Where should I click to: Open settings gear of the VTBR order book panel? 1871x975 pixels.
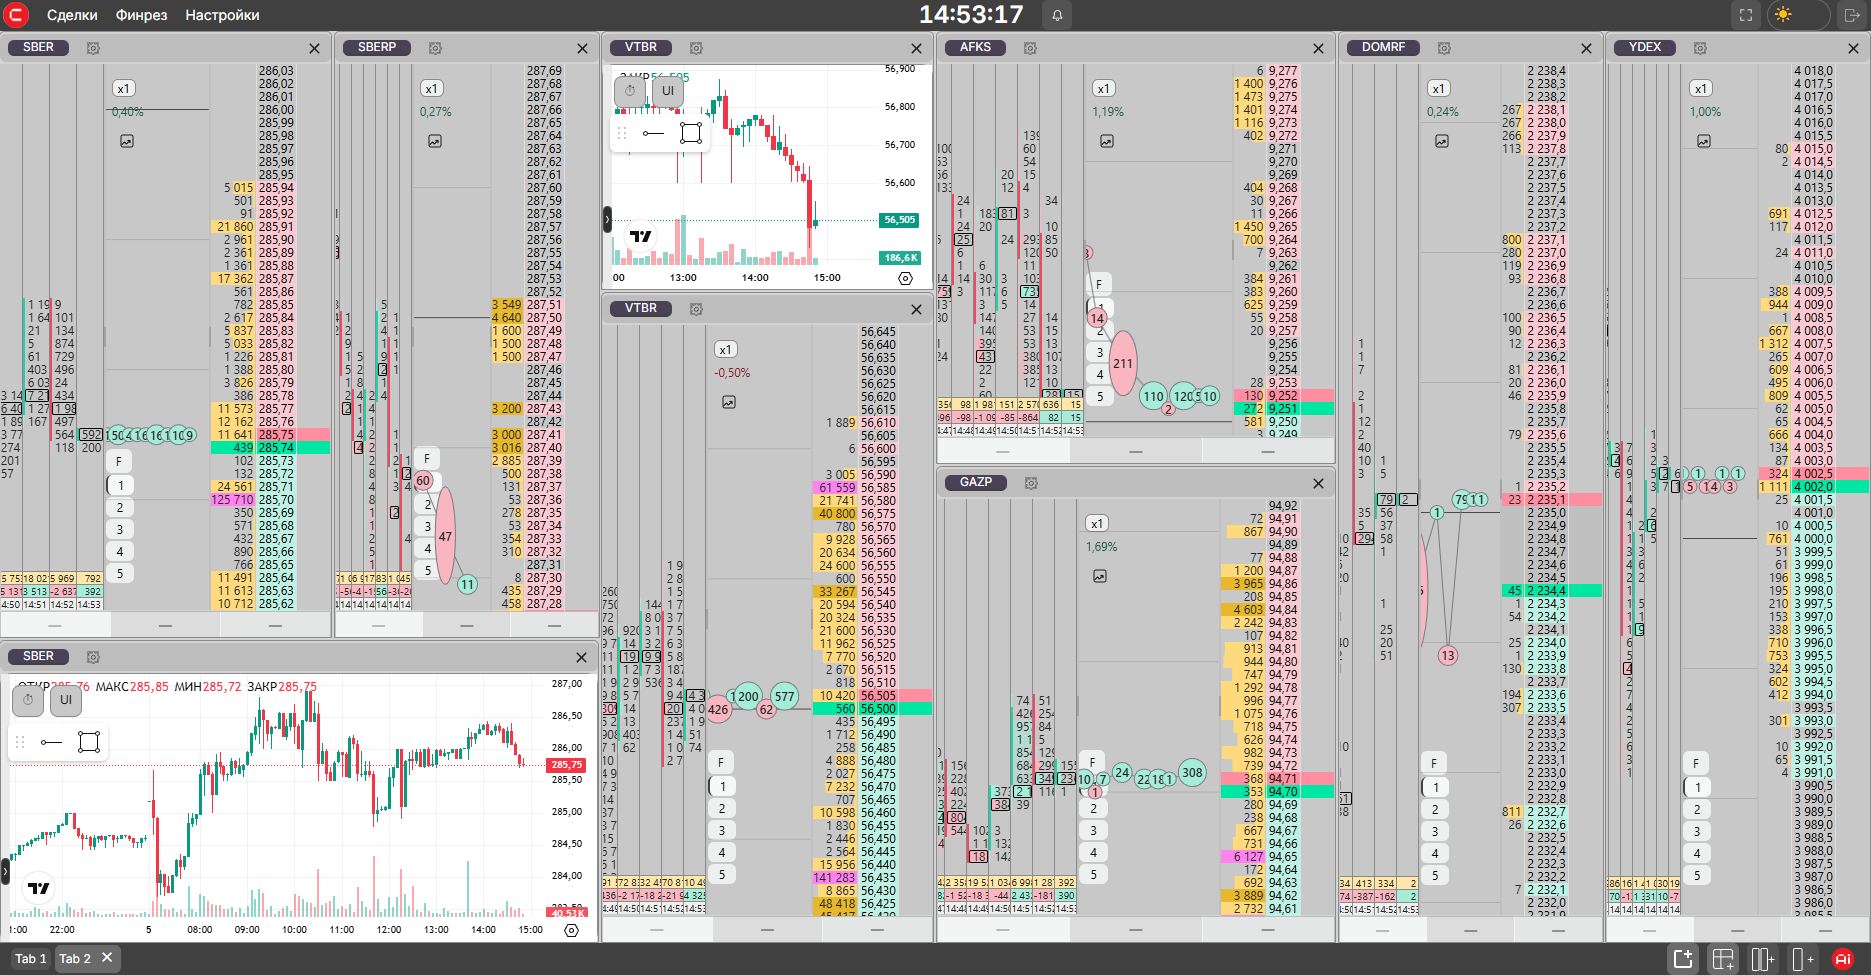coord(696,309)
